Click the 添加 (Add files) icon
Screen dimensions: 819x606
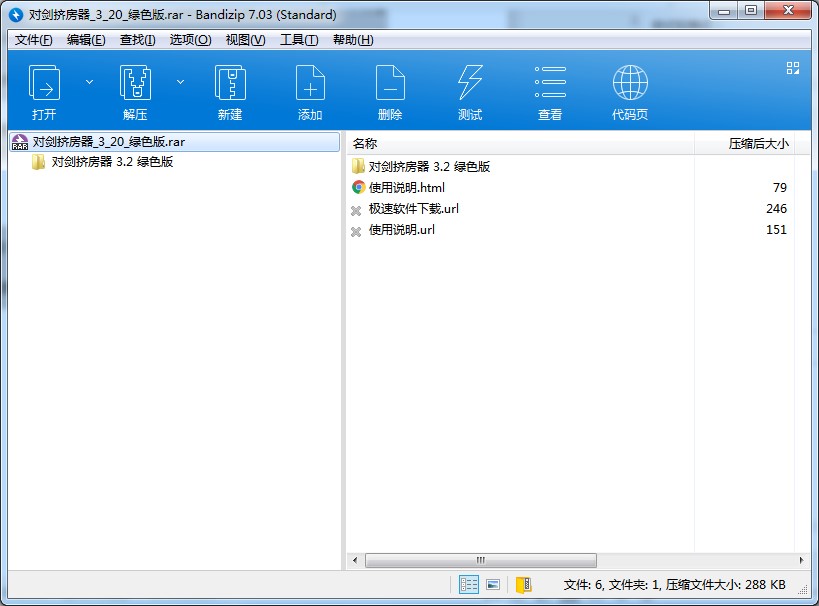310,83
